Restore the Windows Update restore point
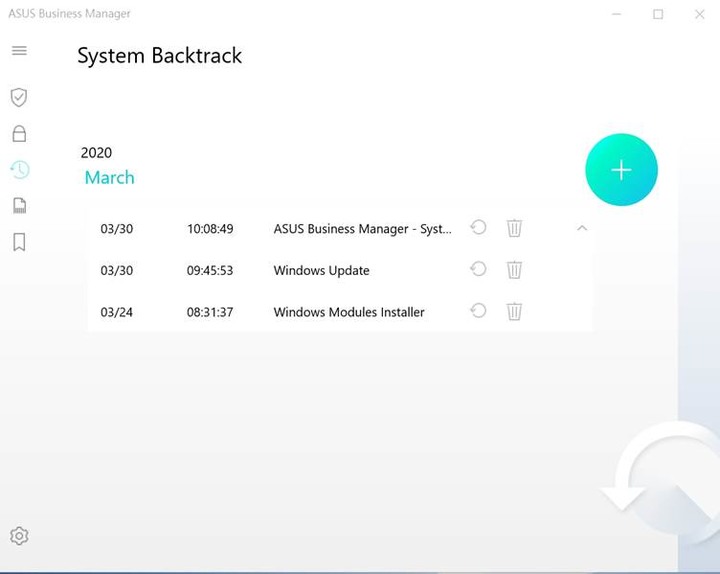Viewport: 720px width, 574px height. 478,269
